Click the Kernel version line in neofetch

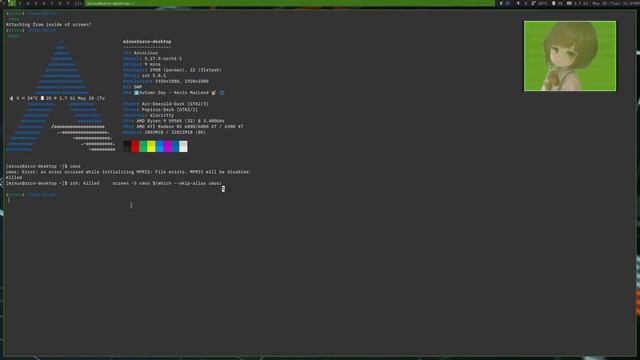pyautogui.click(x=152, y=59)
